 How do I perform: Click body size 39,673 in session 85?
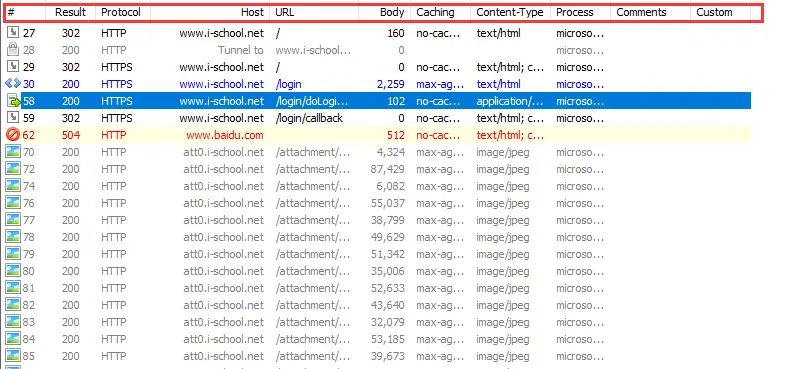(x=387, y=356)
